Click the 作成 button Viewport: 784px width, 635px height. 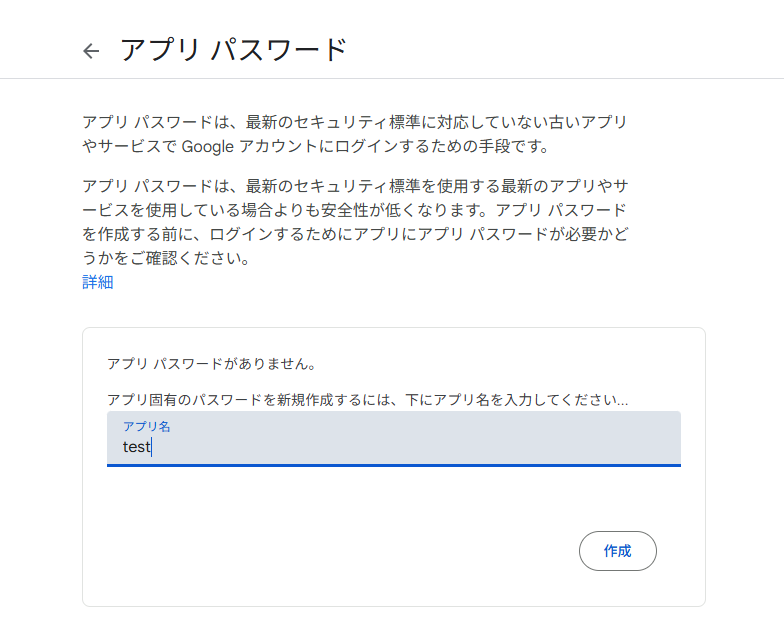coord(618,551)
